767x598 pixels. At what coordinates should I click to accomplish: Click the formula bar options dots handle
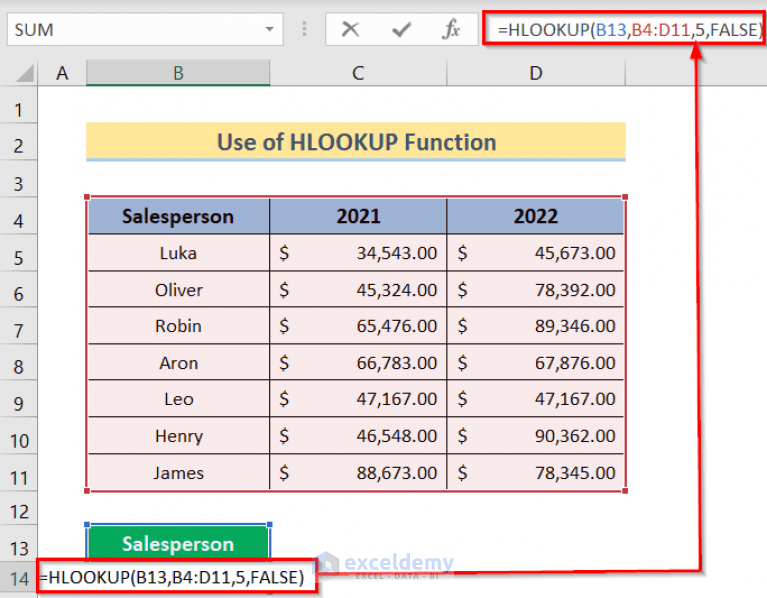click(x=304, y=29)
